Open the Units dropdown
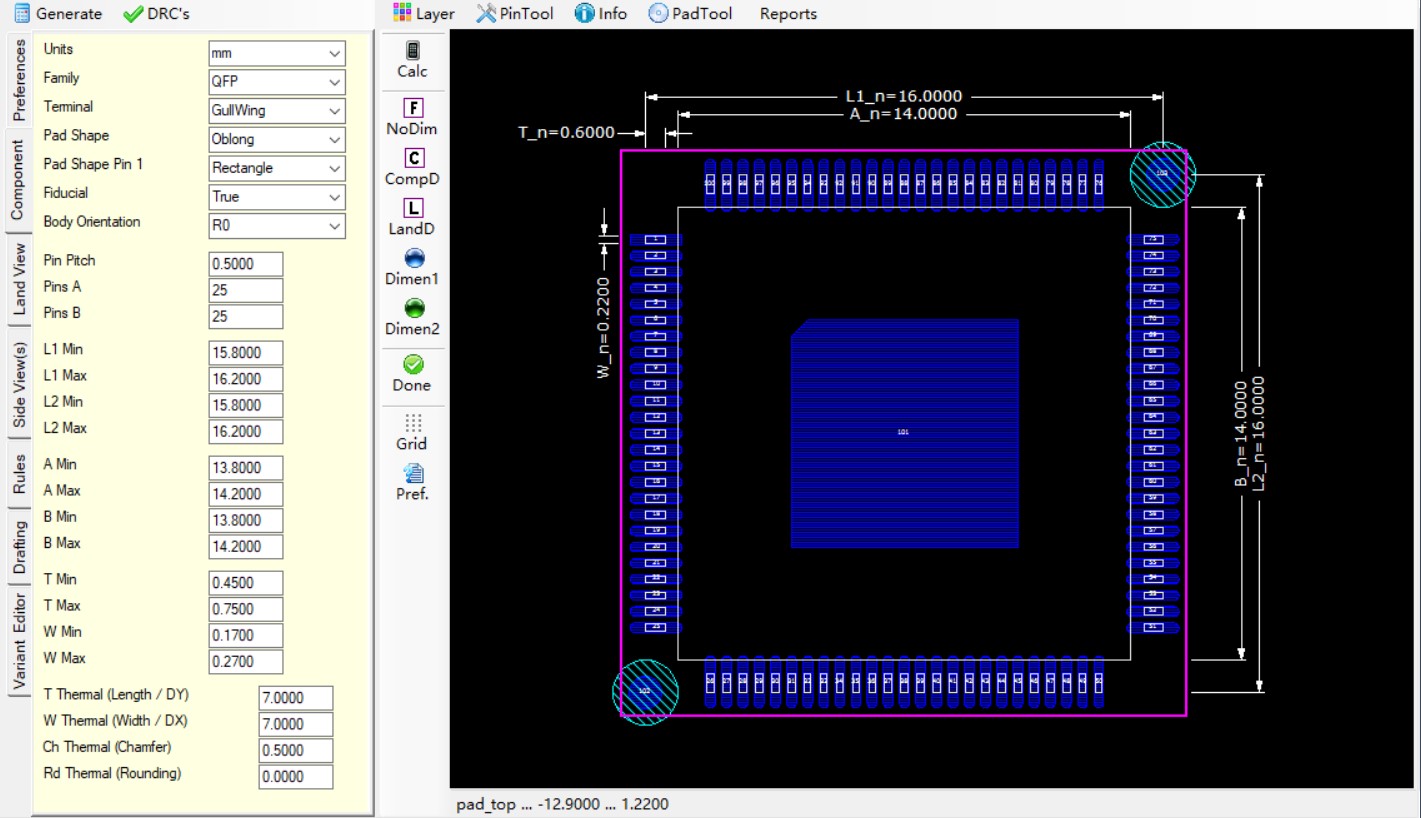 pos(276,52)
